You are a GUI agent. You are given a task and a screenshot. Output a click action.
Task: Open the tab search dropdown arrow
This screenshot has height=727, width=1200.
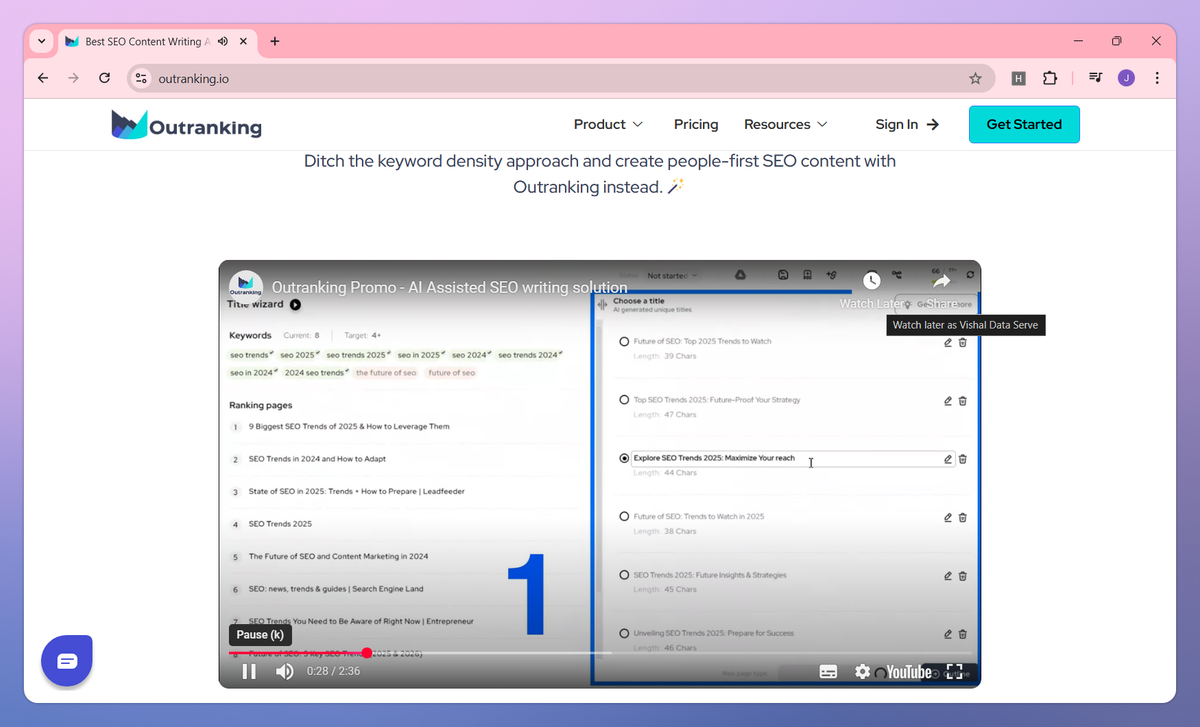(41, 42)
